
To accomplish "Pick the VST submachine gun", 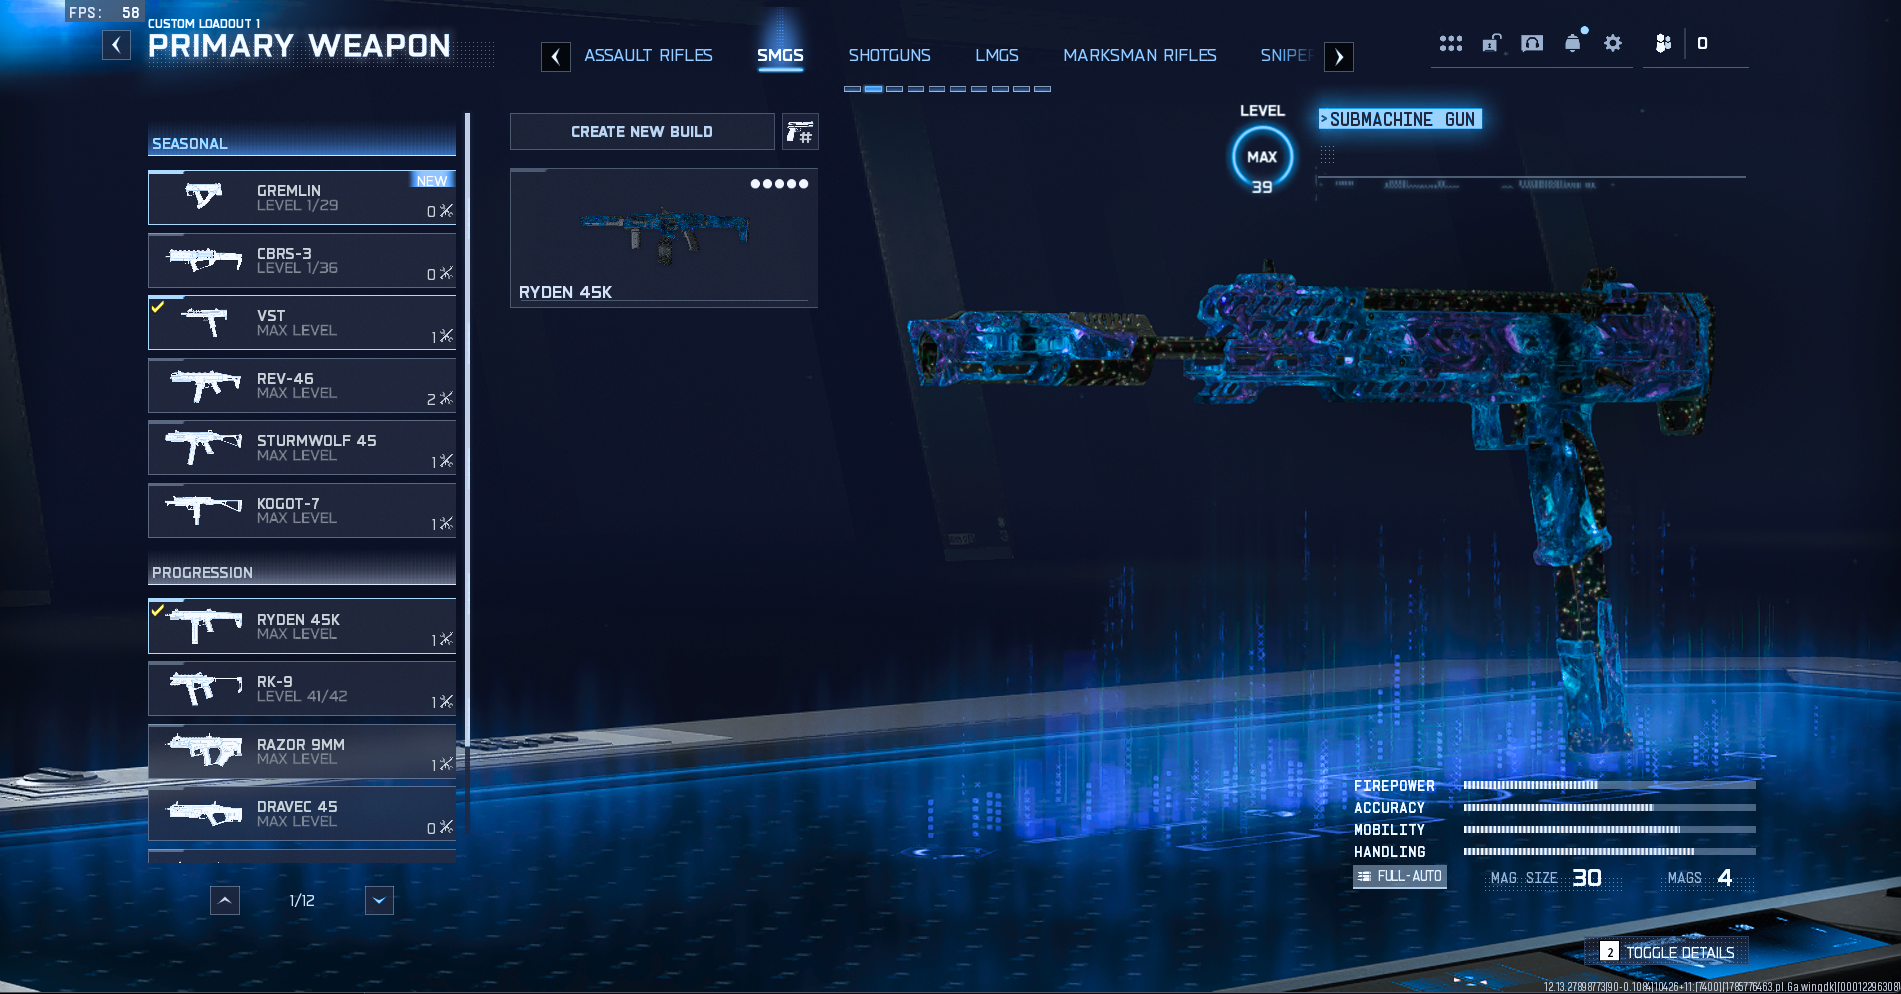I will 302,323.
